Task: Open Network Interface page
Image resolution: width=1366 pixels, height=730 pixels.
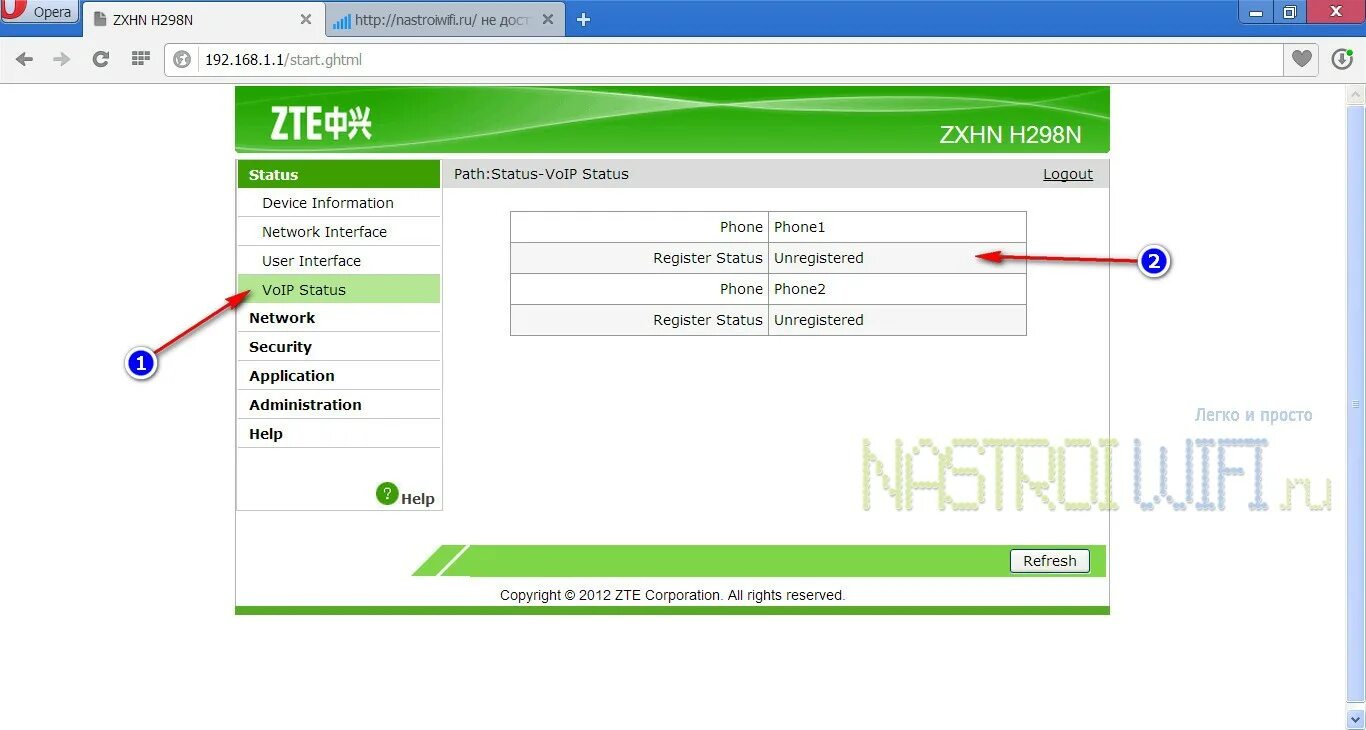Action: coord(324,232)
